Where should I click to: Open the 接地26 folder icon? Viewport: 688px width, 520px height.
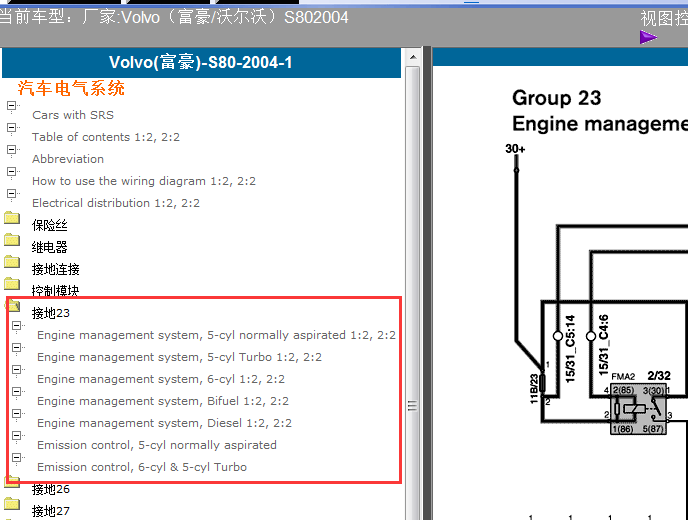coord(12,483)
